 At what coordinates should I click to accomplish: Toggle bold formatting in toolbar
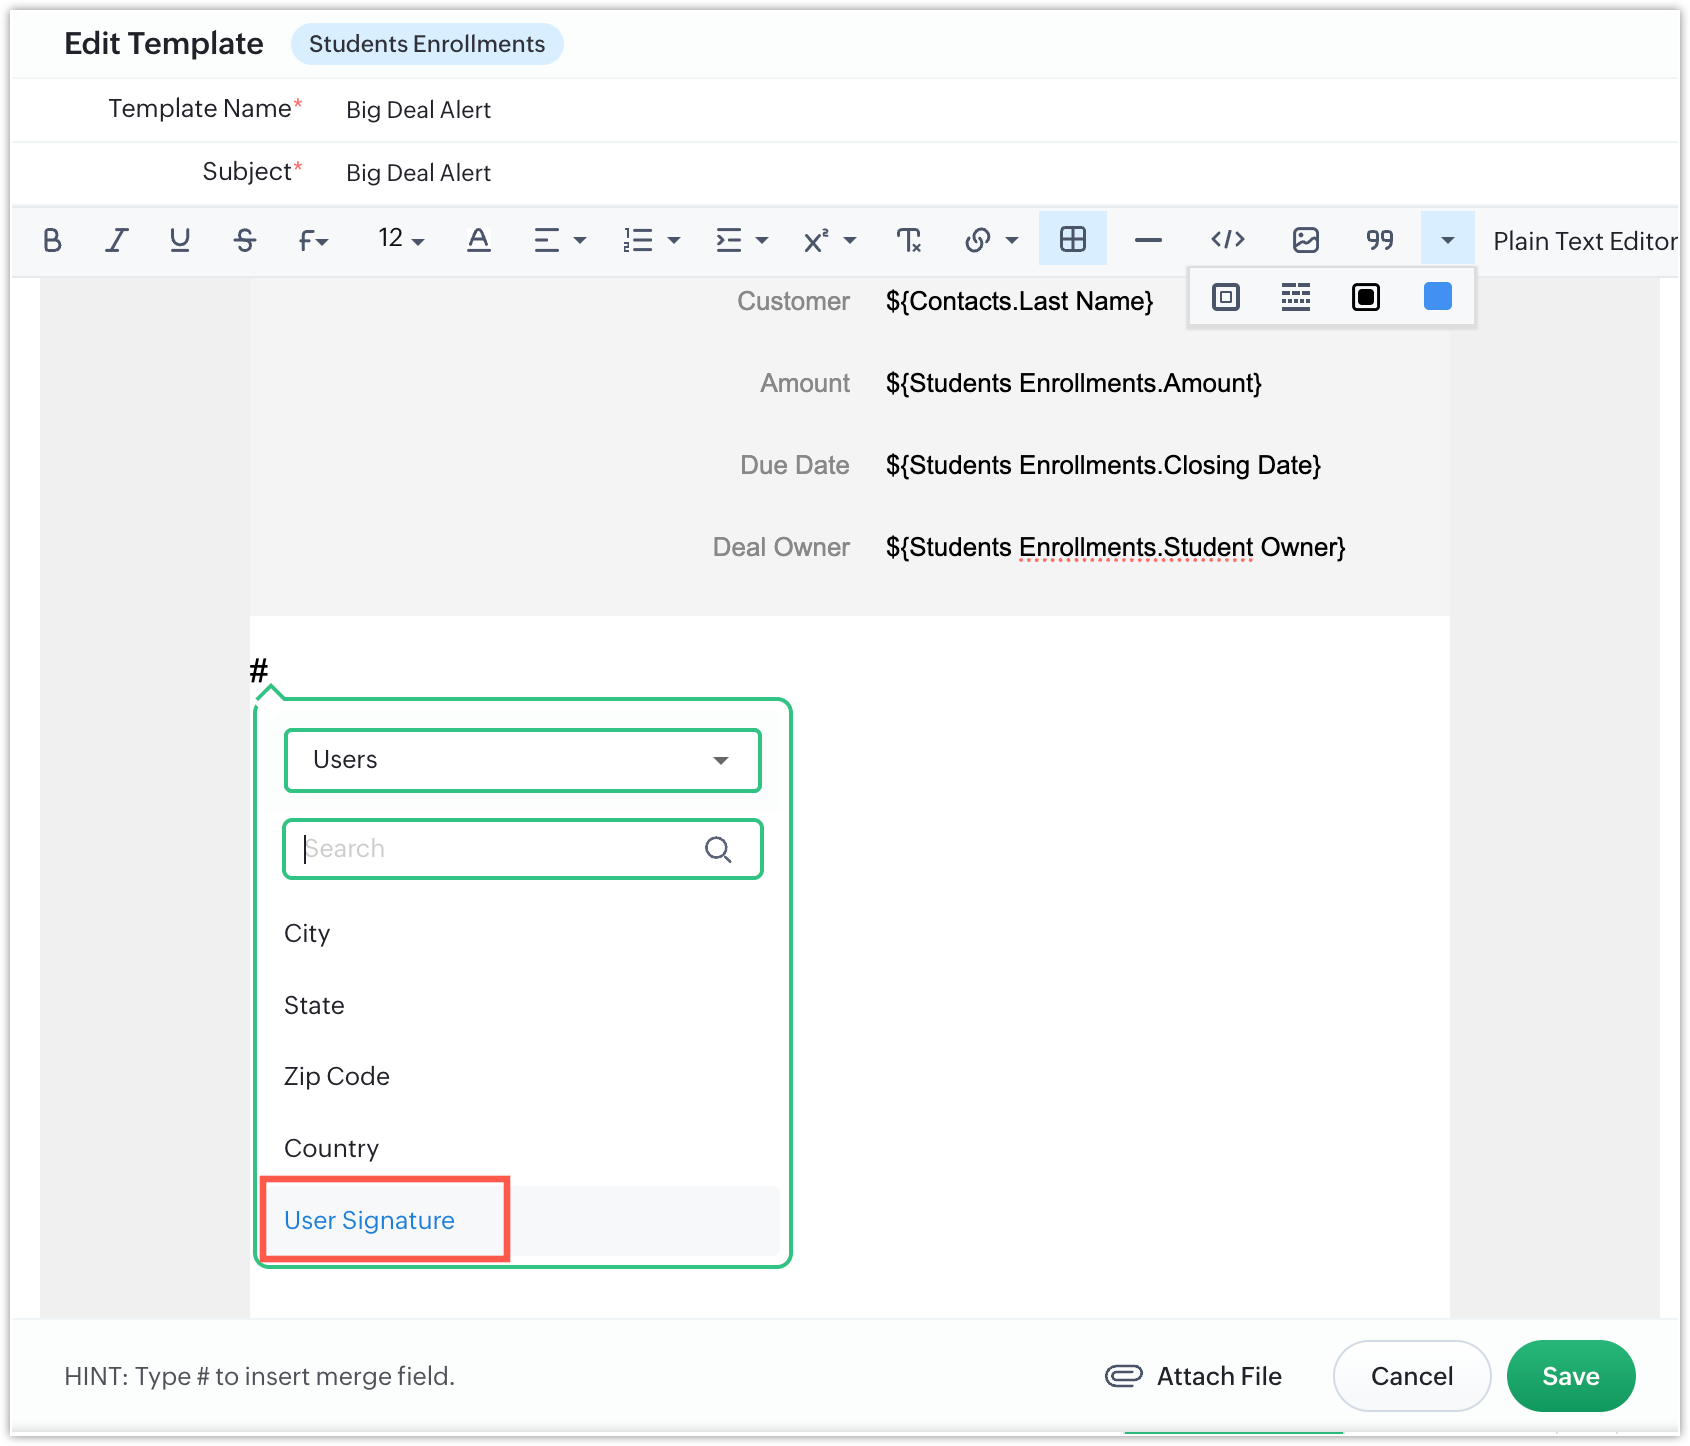click(52, 240)
